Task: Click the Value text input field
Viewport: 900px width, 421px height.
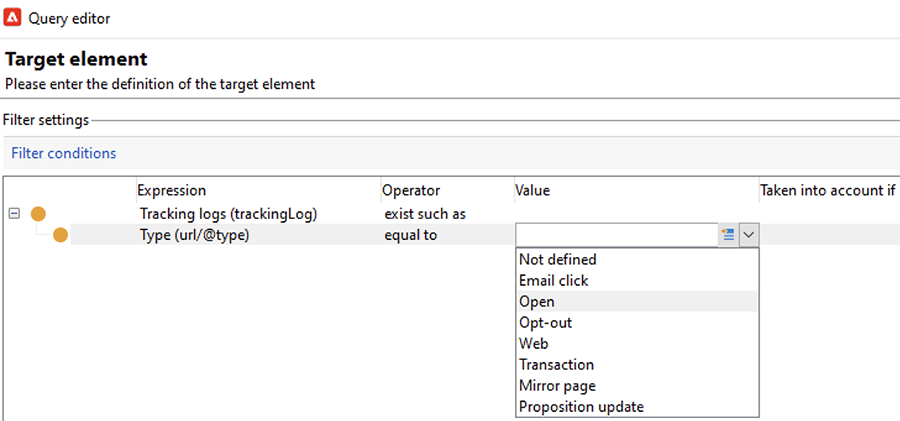Action: 615,235
